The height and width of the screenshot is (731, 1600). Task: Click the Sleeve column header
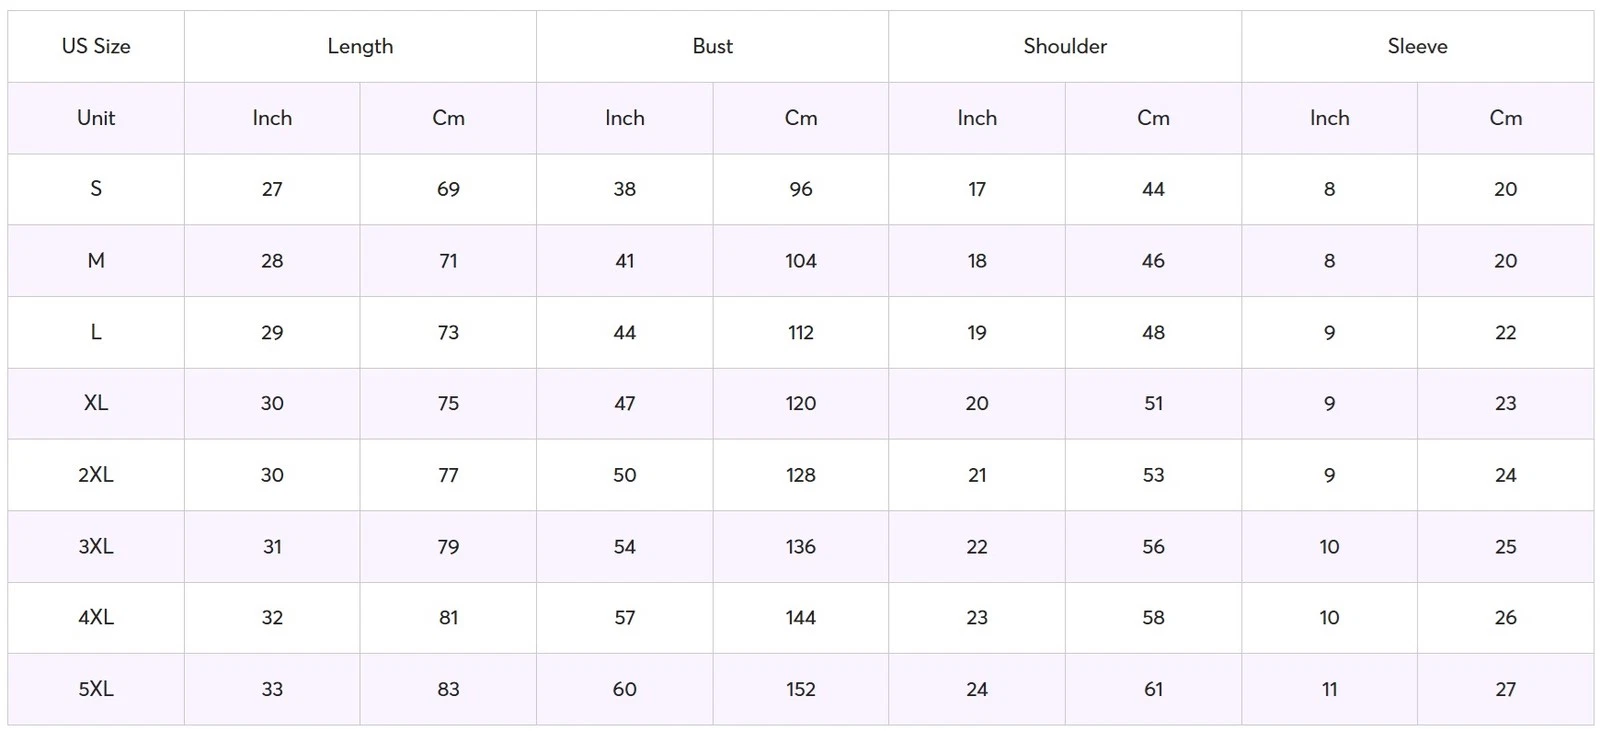[x=1417, y=46]
